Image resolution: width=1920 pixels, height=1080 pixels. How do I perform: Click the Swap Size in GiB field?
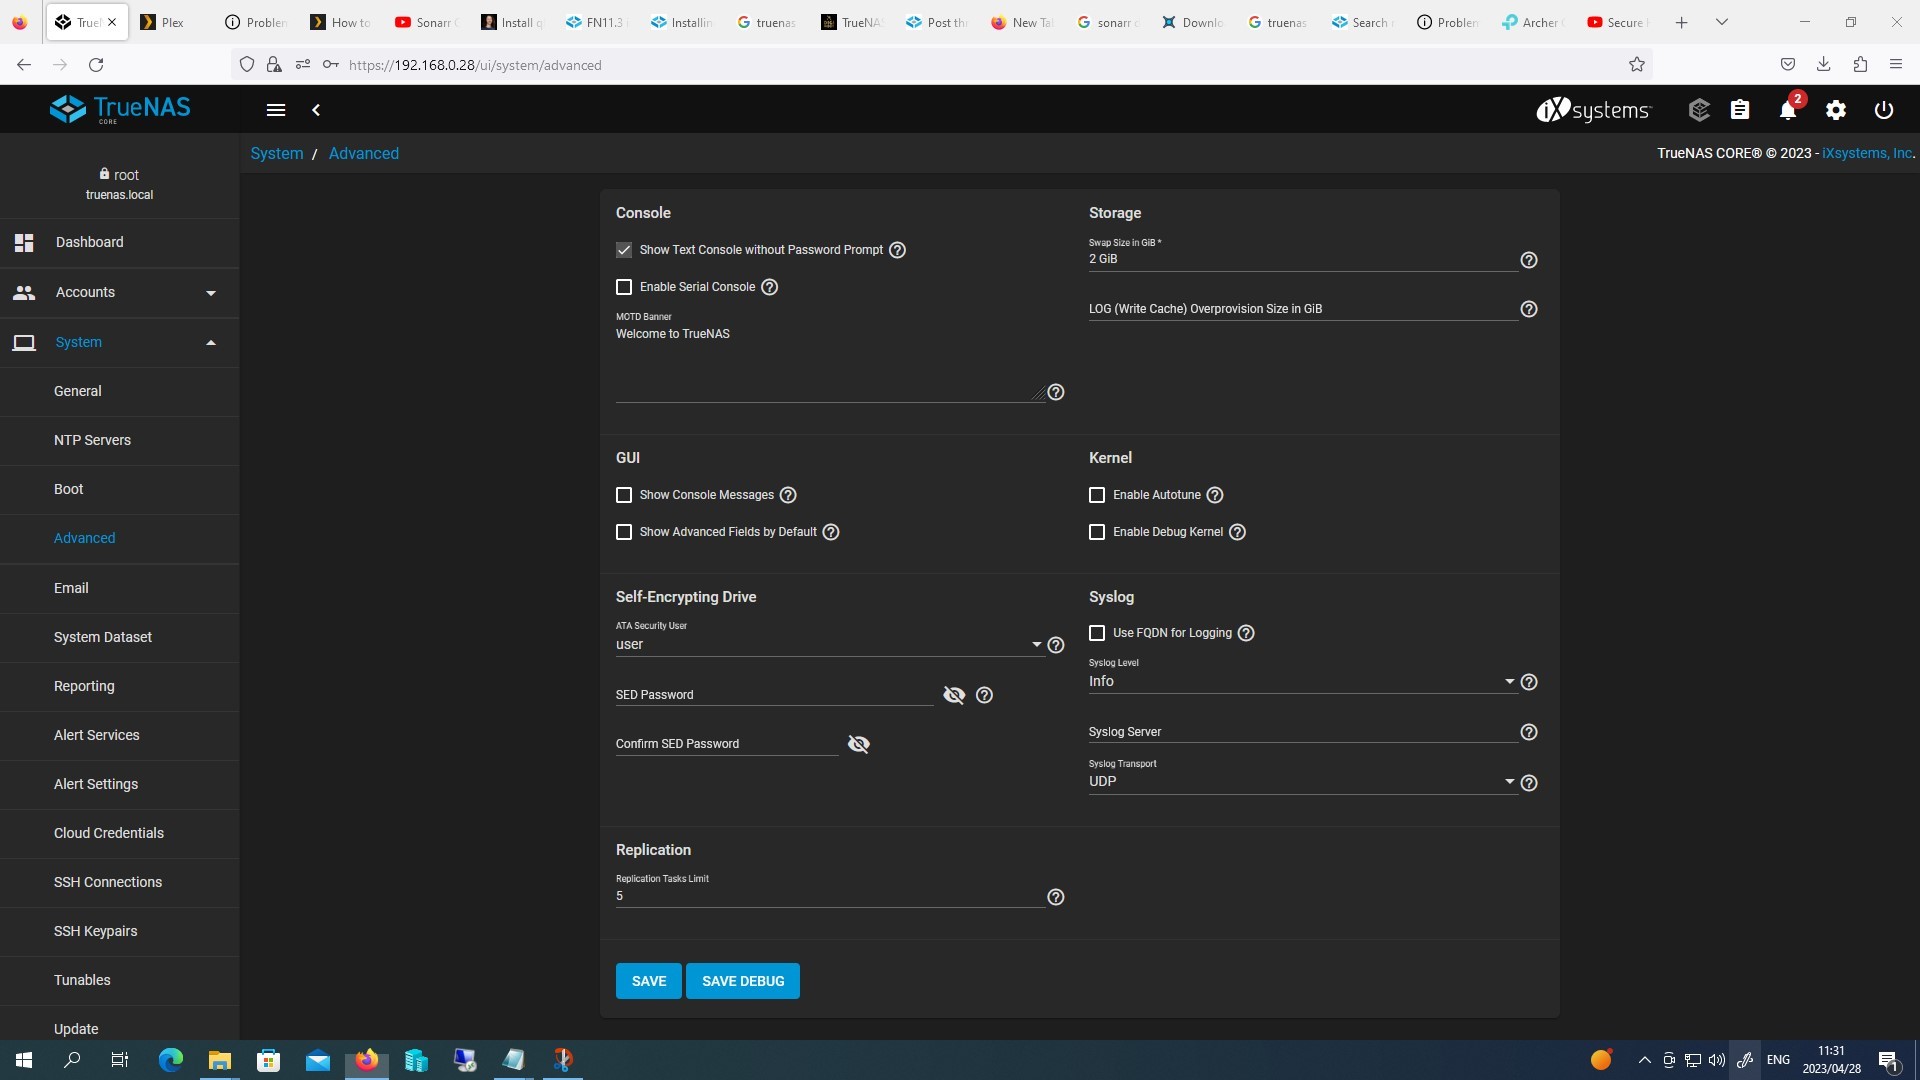[x=1302, y=259]
